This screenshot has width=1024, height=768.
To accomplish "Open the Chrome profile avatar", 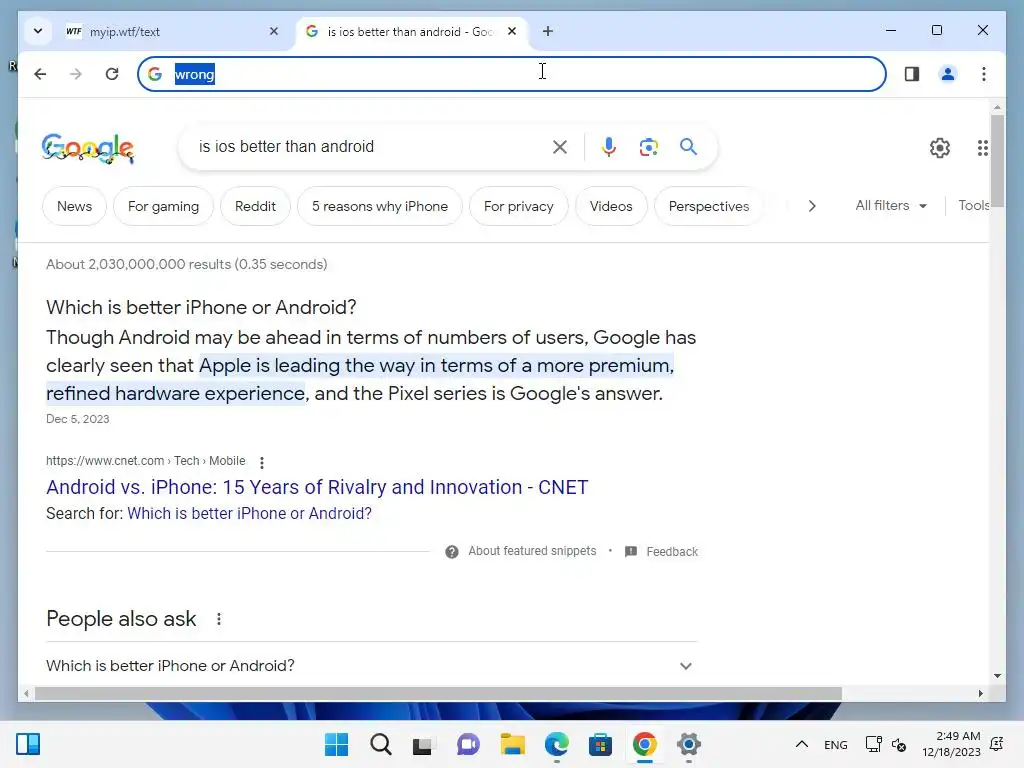I will pos(948,74).
